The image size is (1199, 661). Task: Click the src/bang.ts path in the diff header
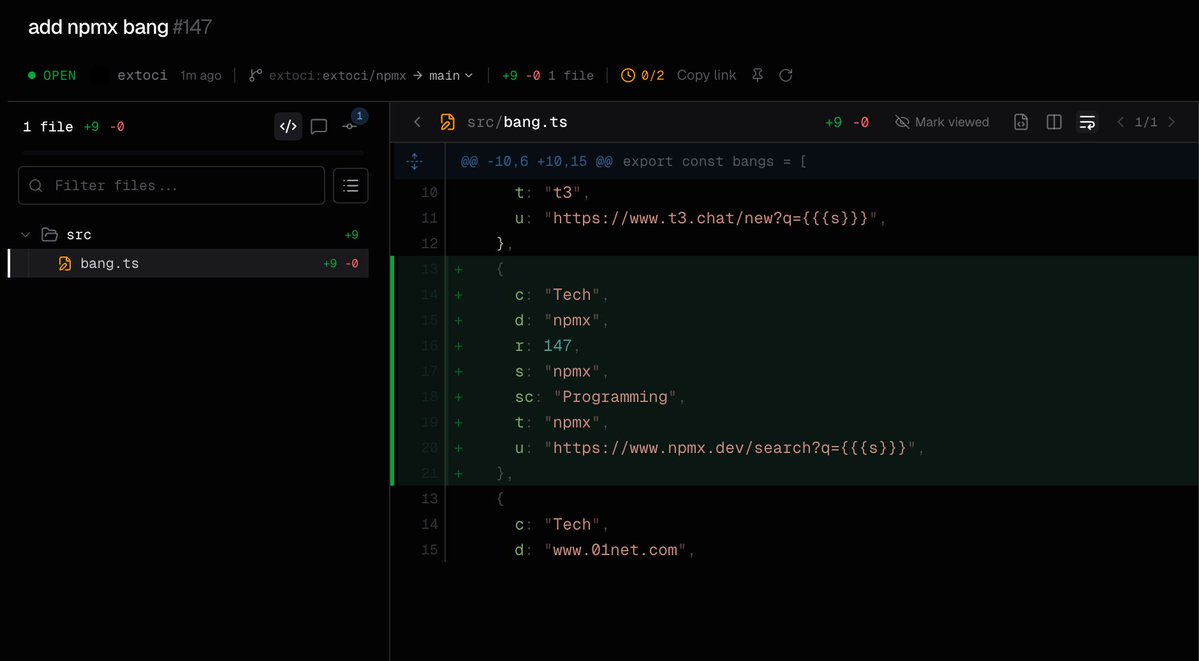click(x=517, y=122)
